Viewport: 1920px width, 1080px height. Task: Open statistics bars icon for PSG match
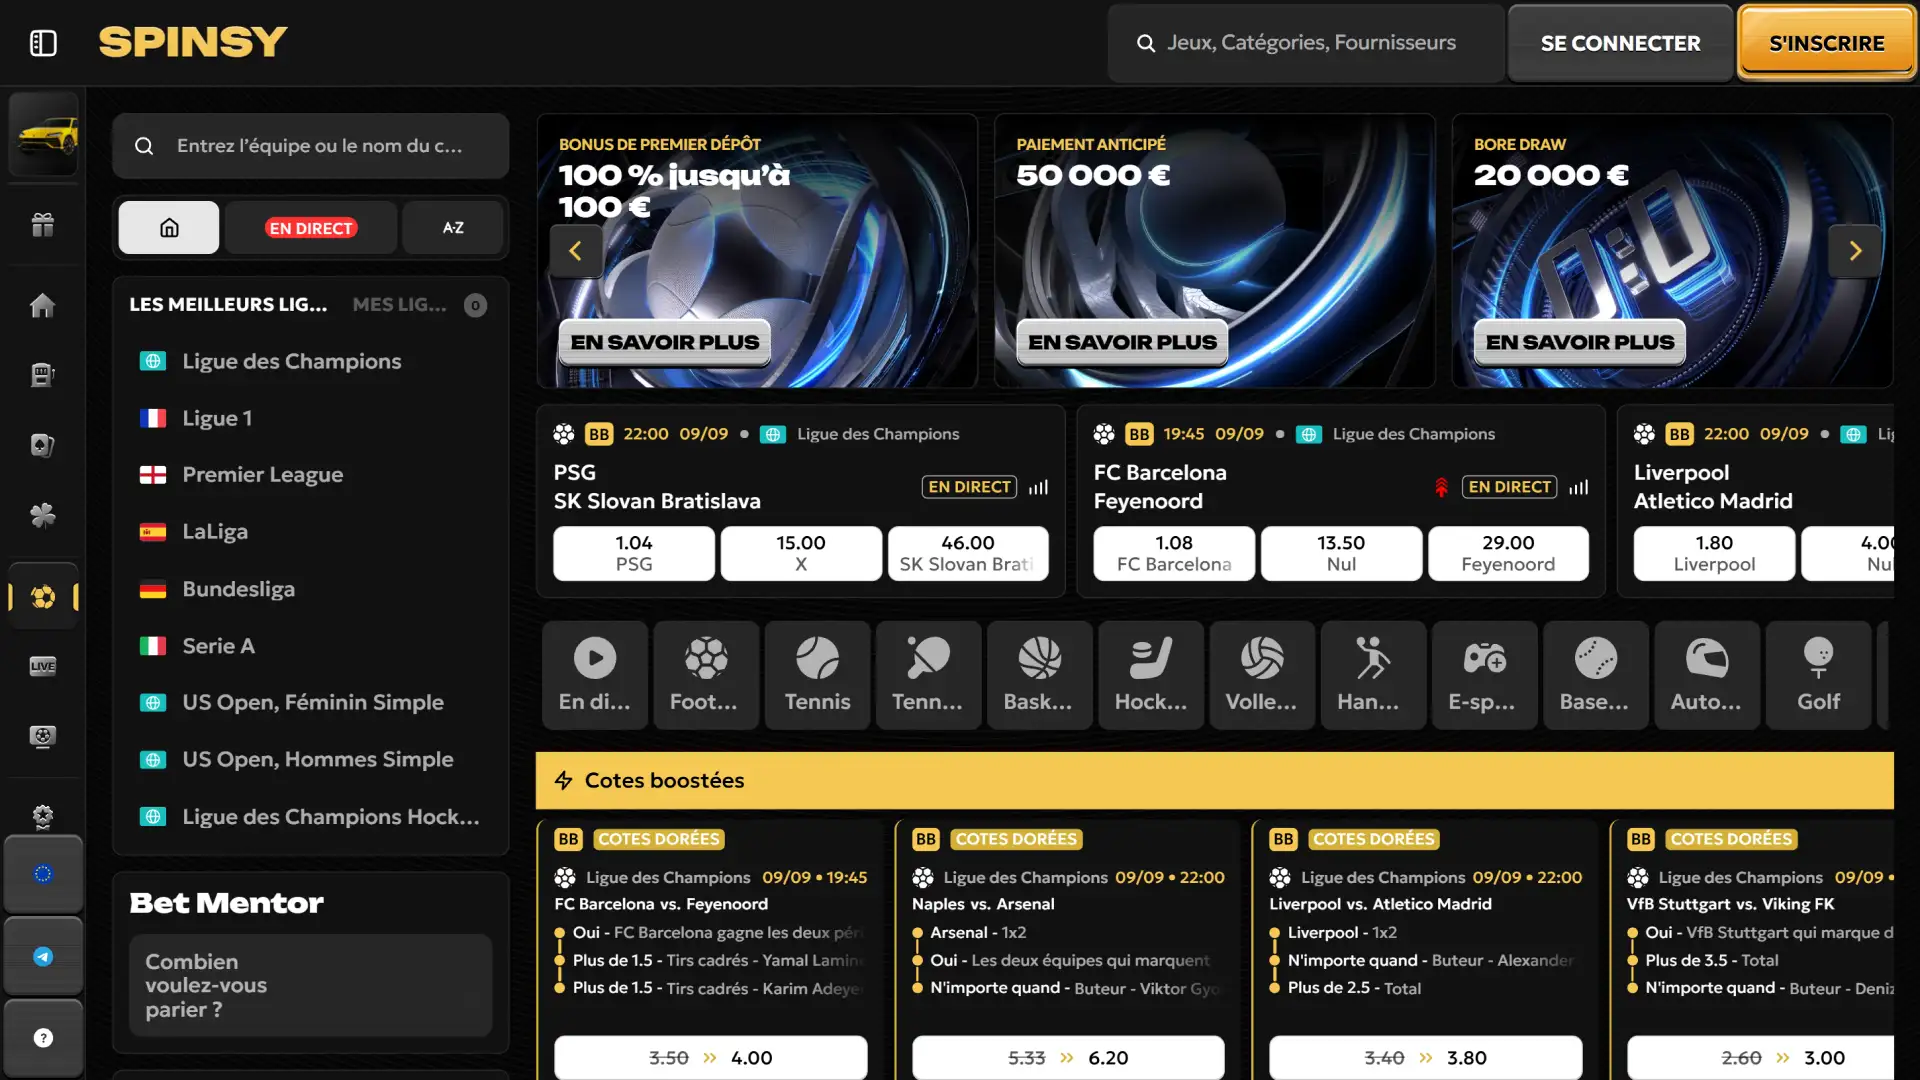point(1039,487)
